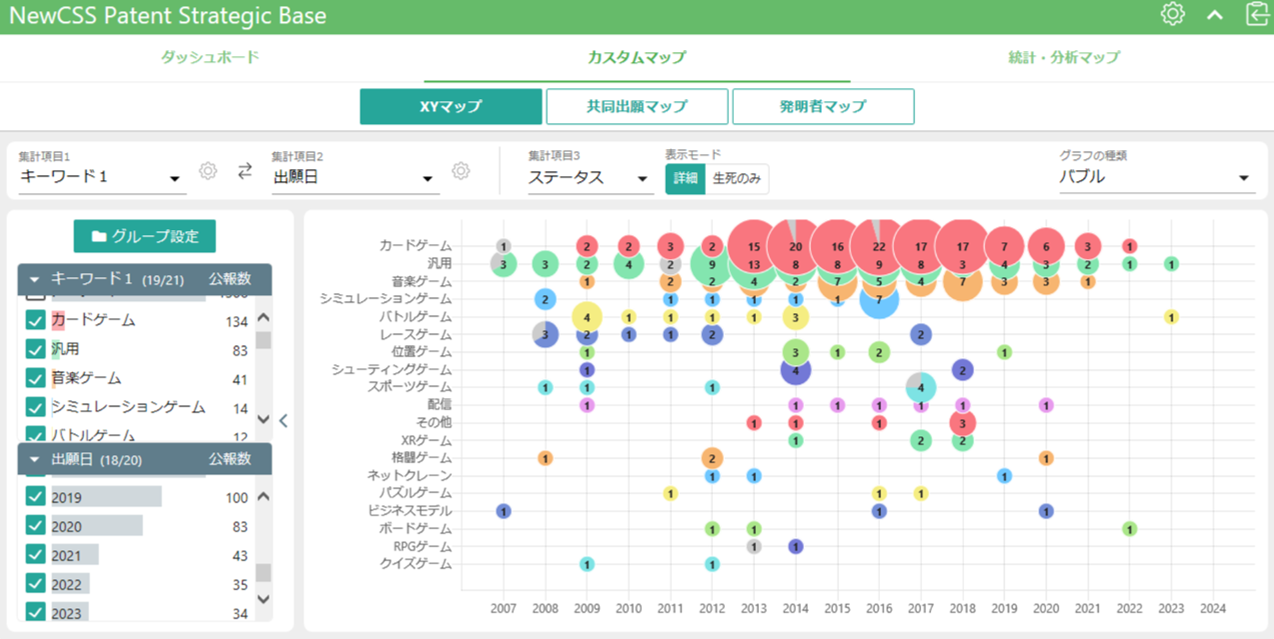Collapse left panel with chevron handle

(283, 421)
